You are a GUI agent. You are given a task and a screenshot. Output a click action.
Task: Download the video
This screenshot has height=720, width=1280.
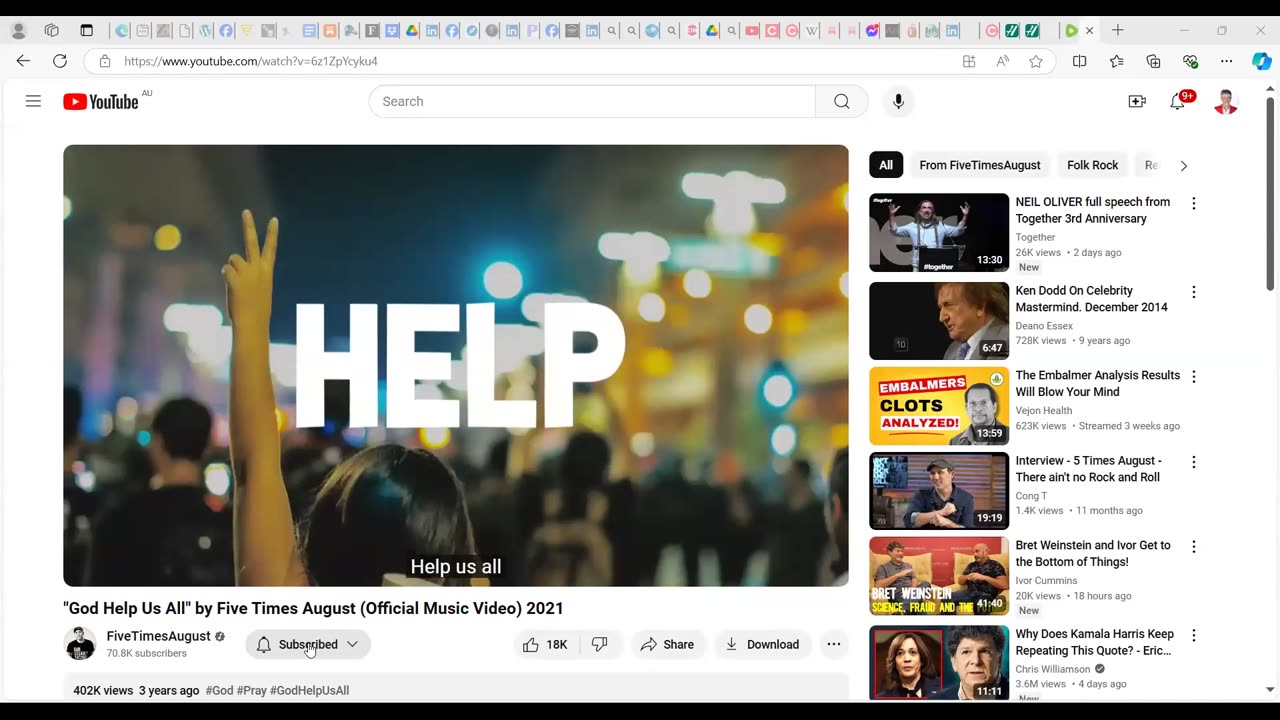(762, 644)
